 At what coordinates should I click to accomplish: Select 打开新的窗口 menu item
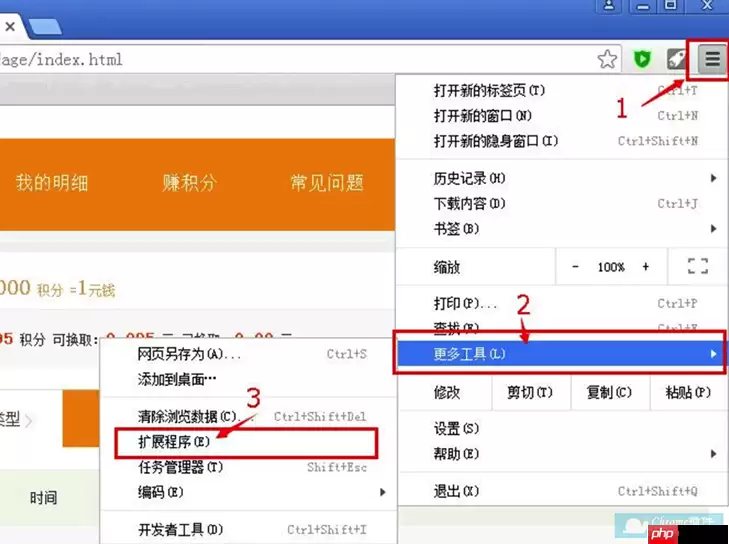pyautogui.click(x=563, y=115)
